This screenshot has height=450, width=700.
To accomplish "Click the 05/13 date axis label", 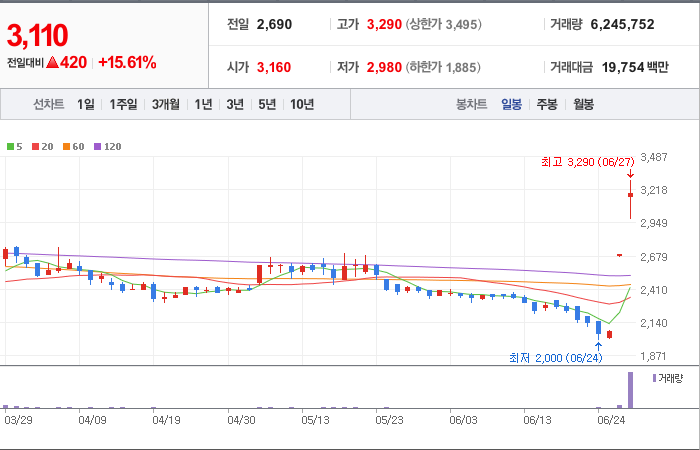I will click(315, 421).
